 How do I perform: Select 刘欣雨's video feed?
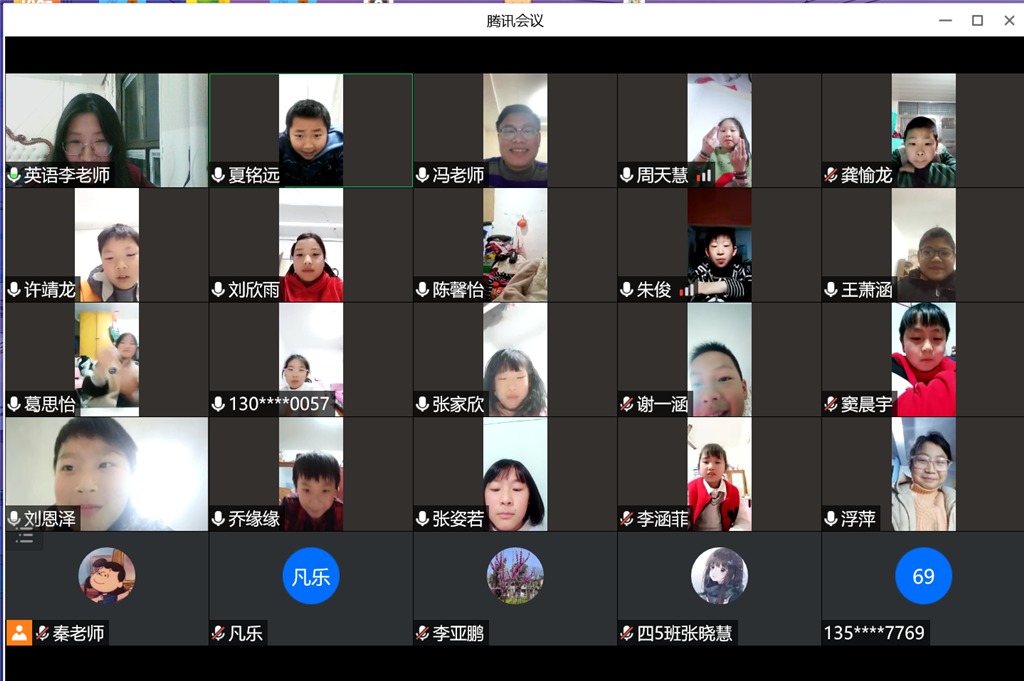311,245
